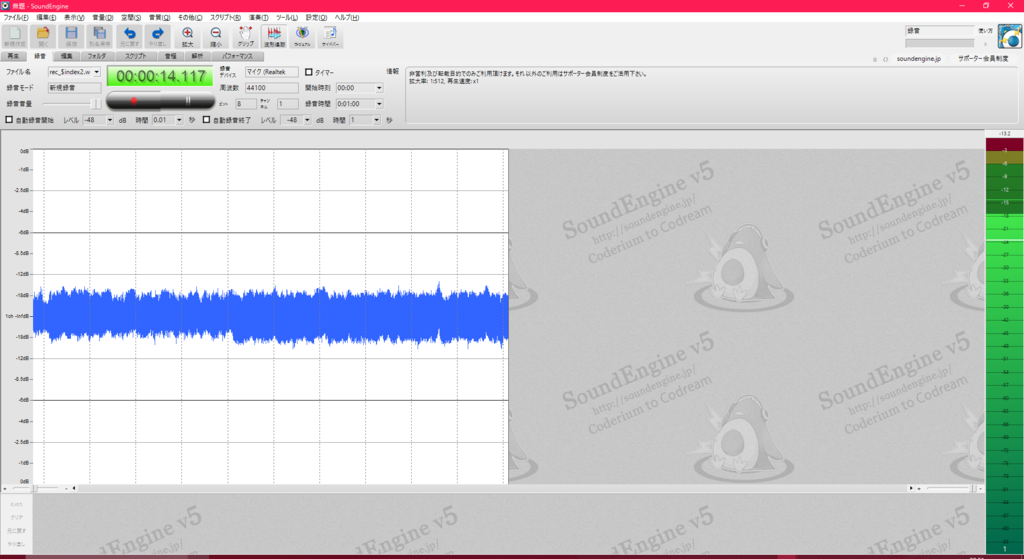
Task: Open the 表示(V) menu
Action: coord(74,18)
